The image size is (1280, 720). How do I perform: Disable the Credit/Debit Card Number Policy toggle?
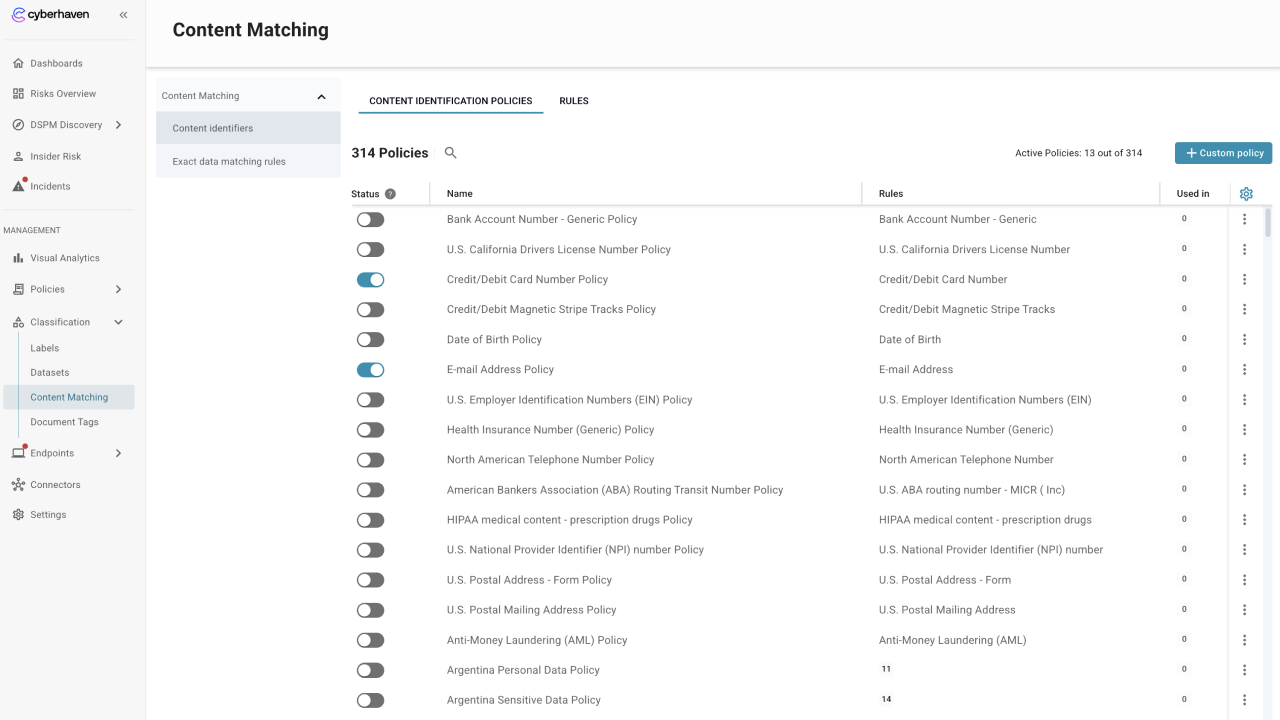coord(370,280)
